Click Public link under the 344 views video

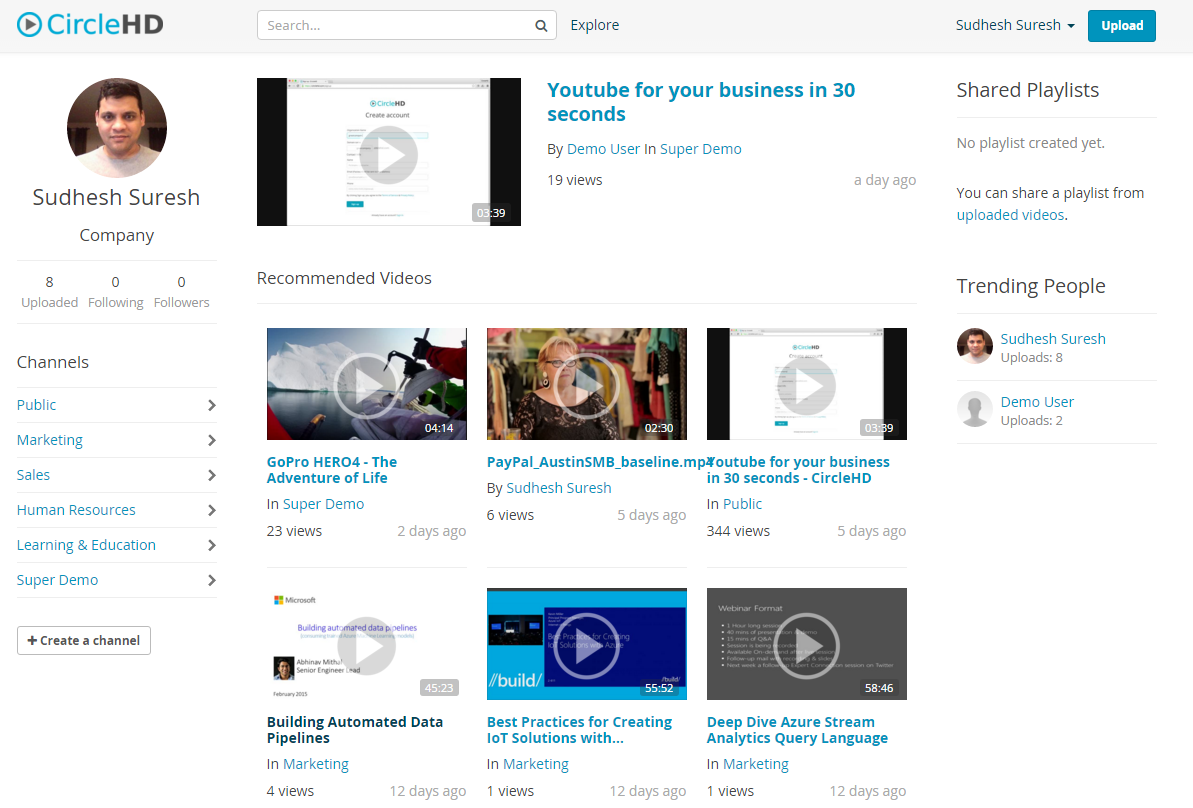coord(743,504)
